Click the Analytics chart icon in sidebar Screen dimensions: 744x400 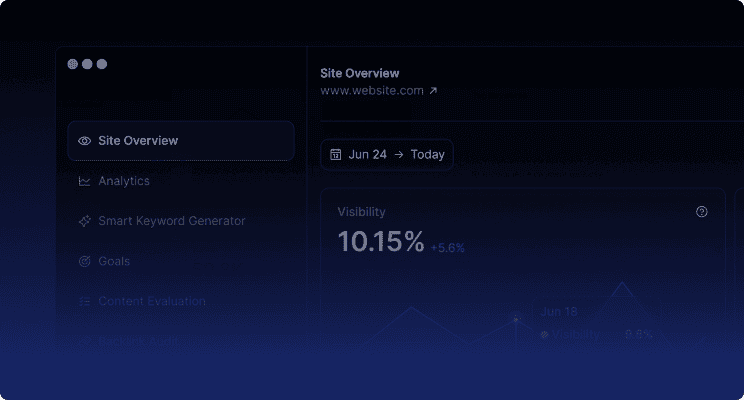[85, 181]
